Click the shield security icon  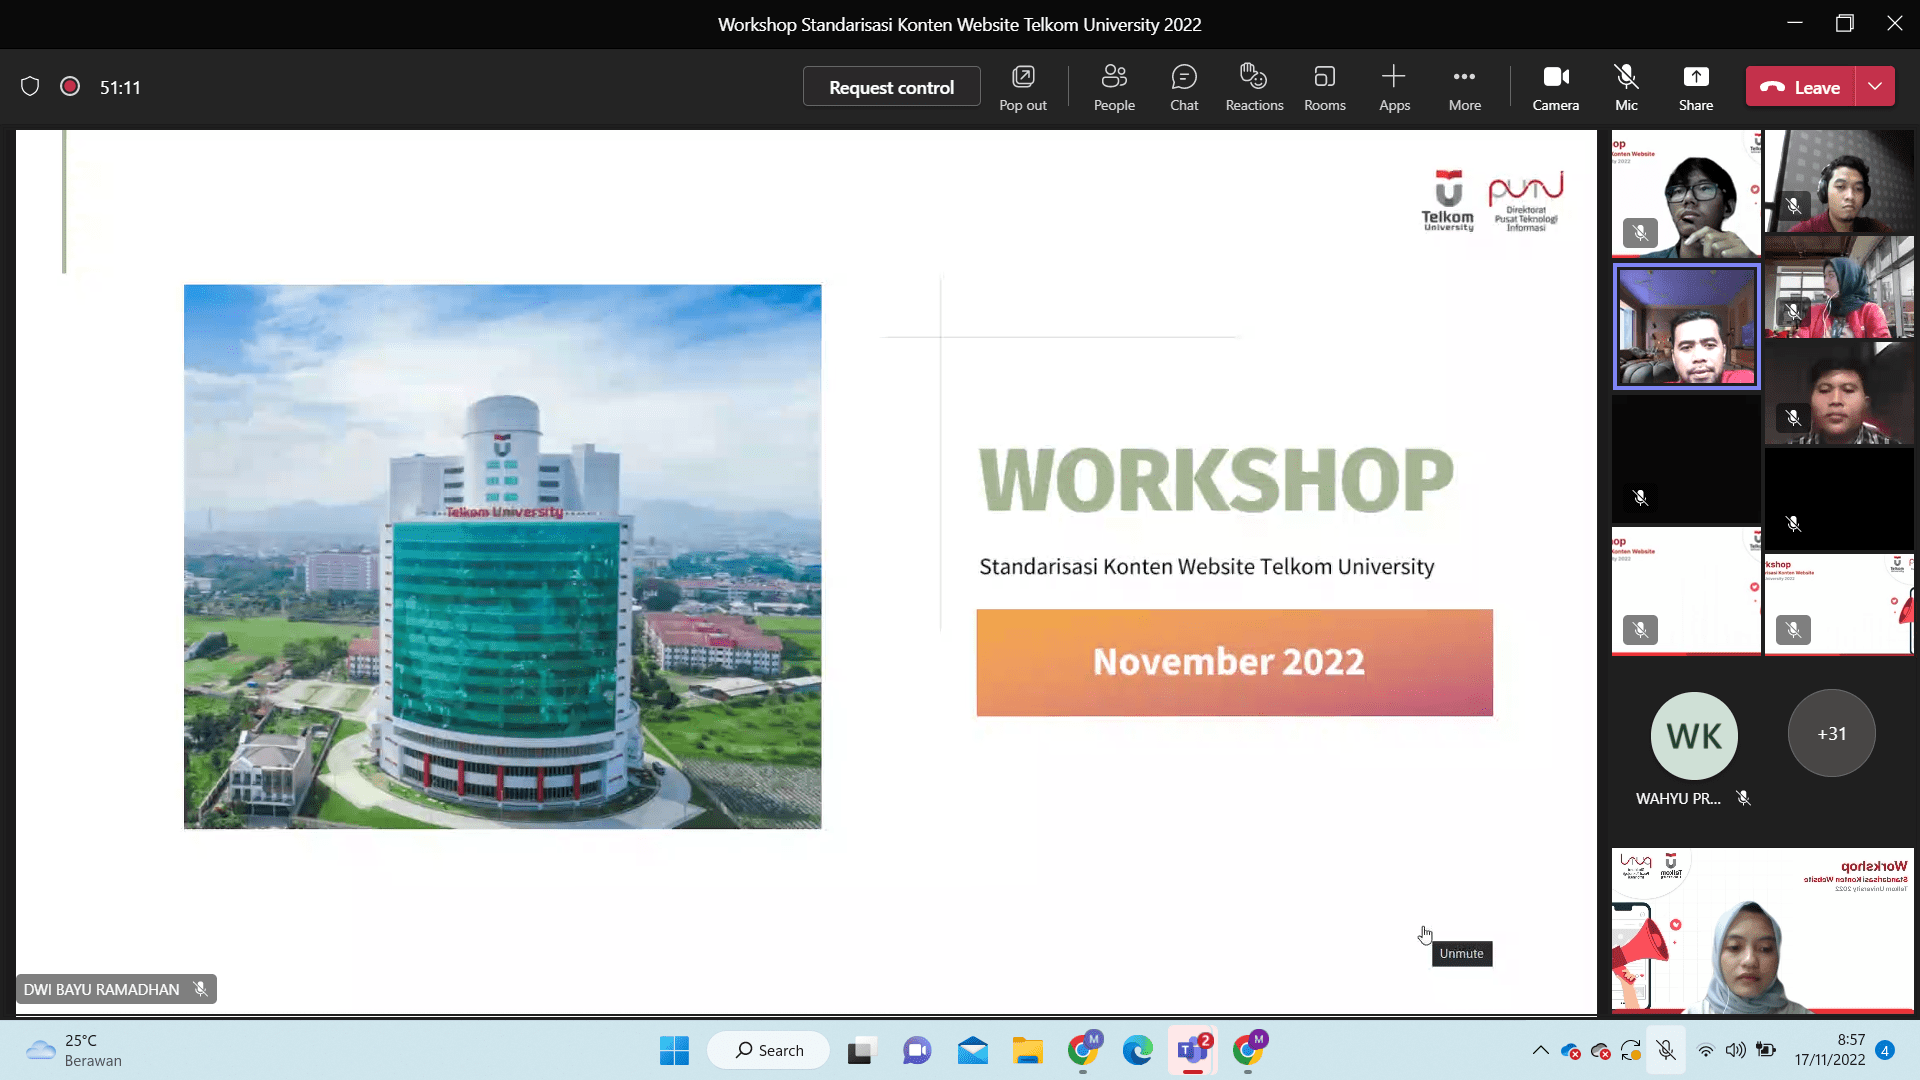coord(30,87)
